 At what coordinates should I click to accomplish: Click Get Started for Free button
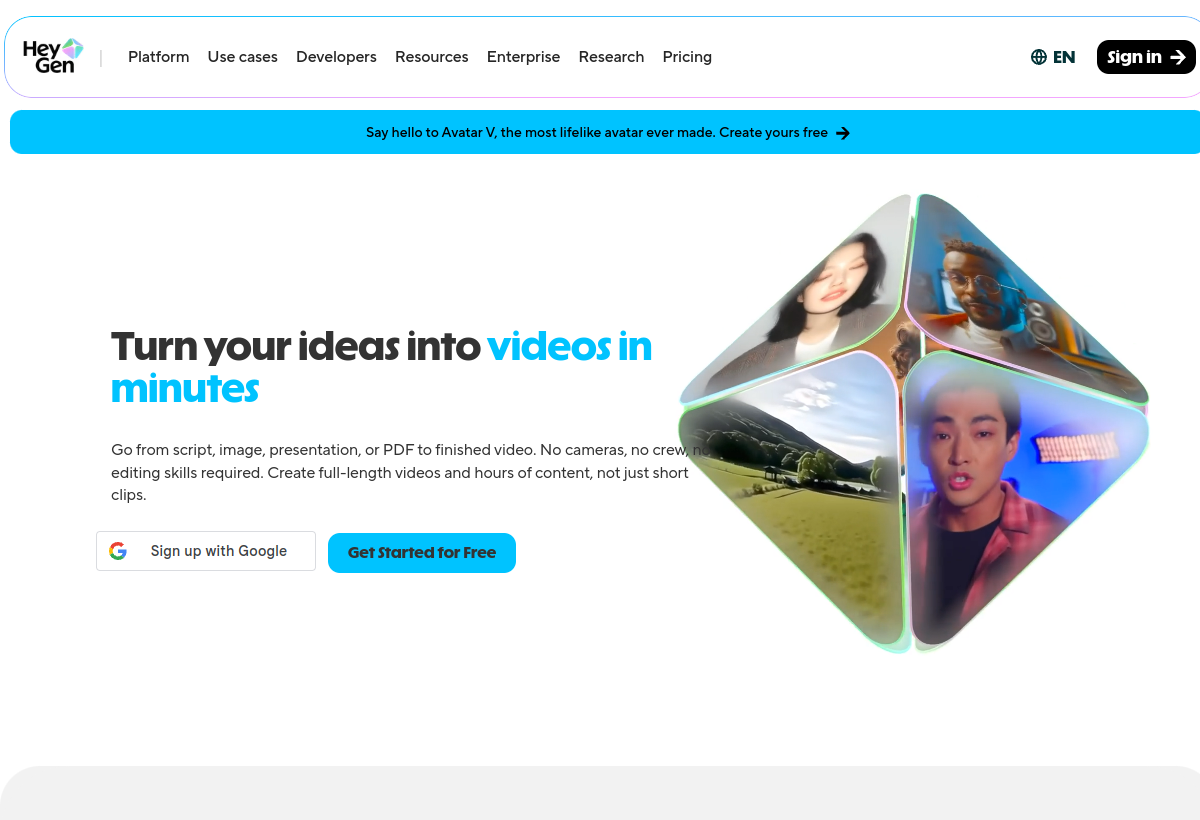(422, 553)
